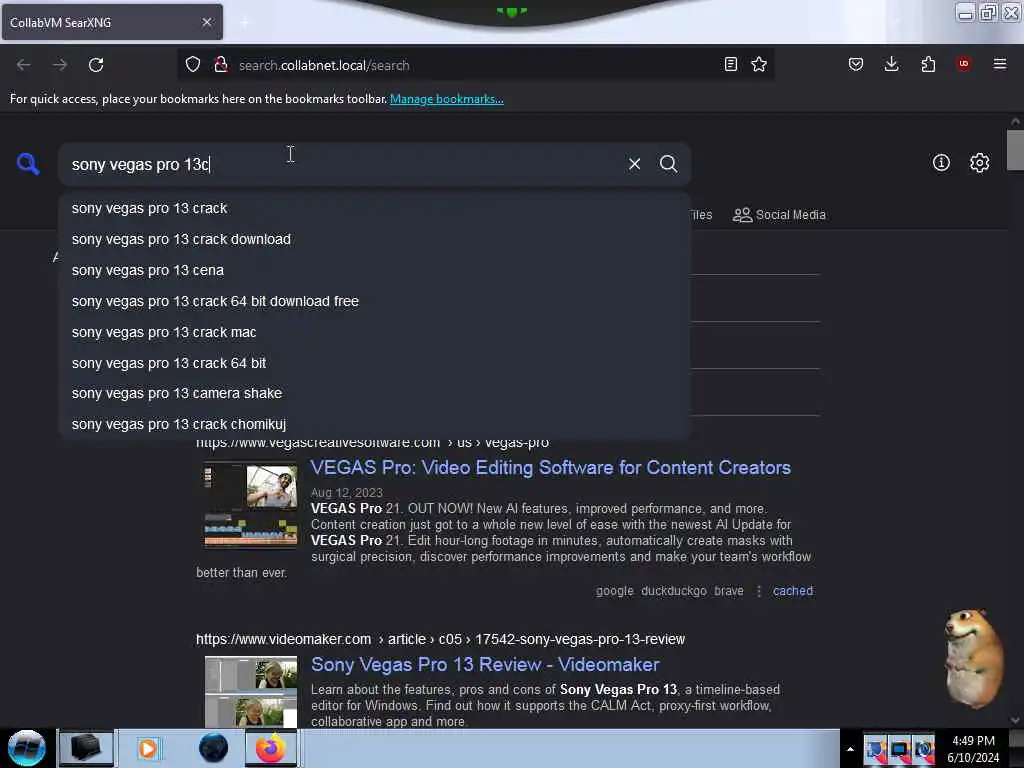Click the 'Aug 12, 2023' result date

point(347,492)
